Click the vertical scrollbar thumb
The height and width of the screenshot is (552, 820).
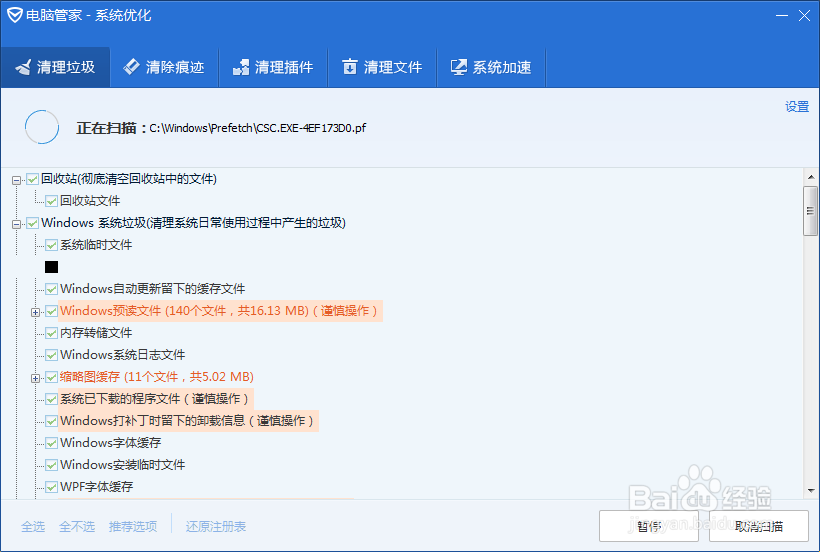coord(811,211)
